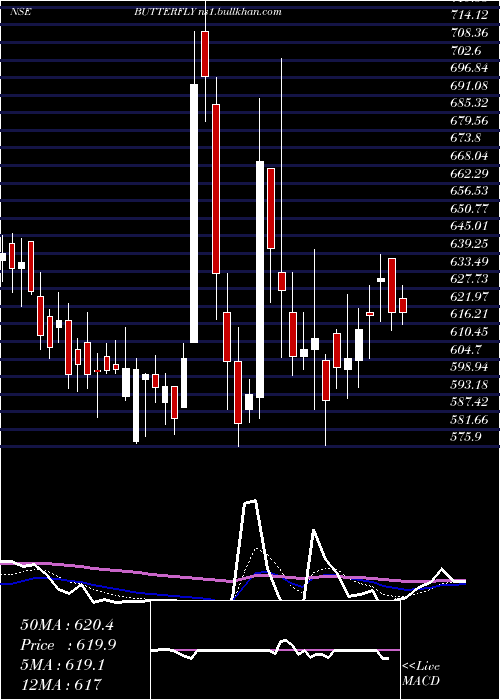This screenshot has width=500, height=700.
Task: Click the 616.21 price axis label
Action: point(468,314)
